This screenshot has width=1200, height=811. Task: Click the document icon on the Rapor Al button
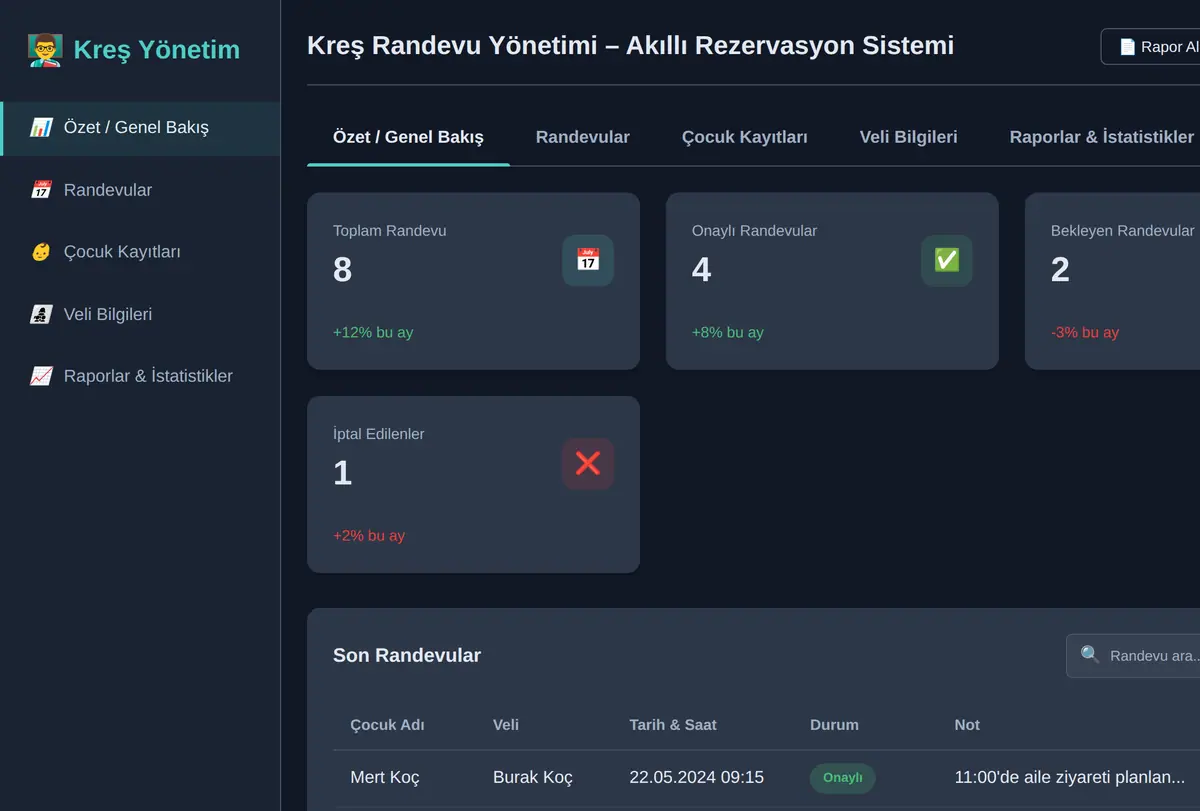[x=1127, y=47]
